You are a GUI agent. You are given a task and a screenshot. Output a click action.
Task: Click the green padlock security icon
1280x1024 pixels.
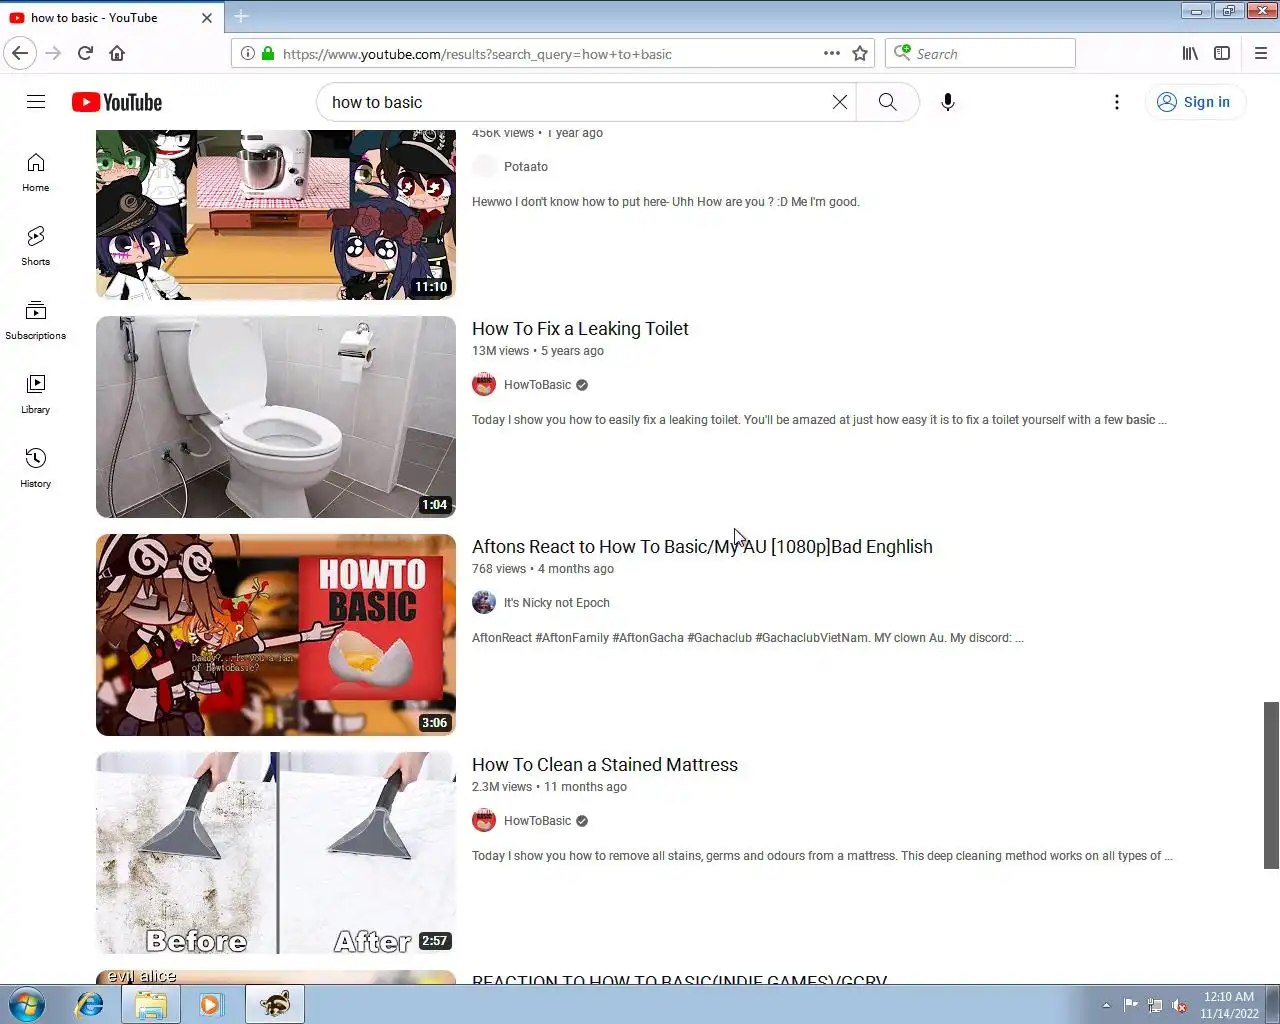(268, 53)
